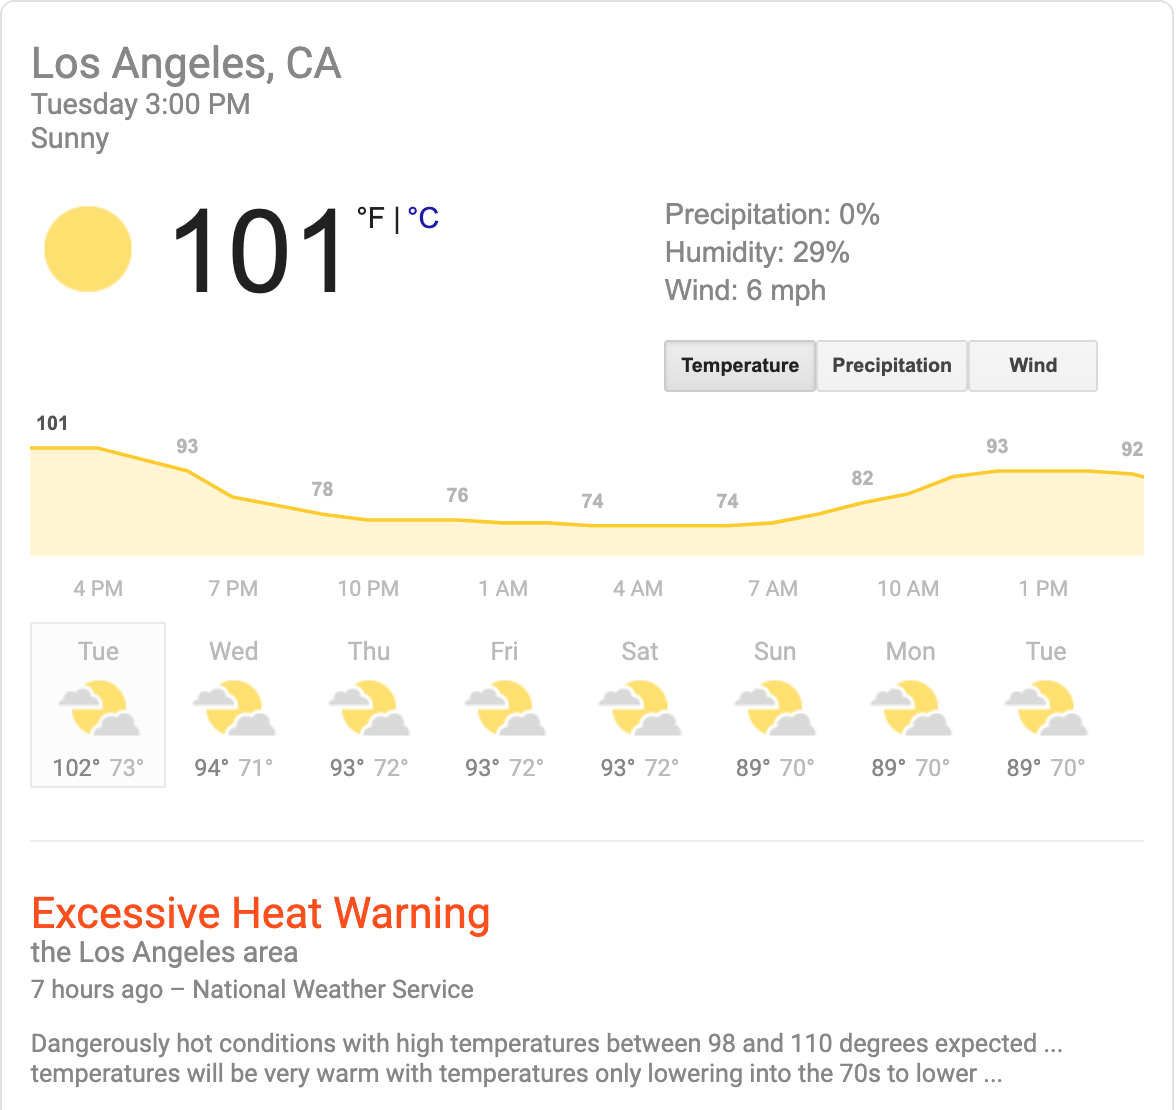Switch units to Celsius
This screenshot has height=1110, width=1176.
[x=424, y=218]
